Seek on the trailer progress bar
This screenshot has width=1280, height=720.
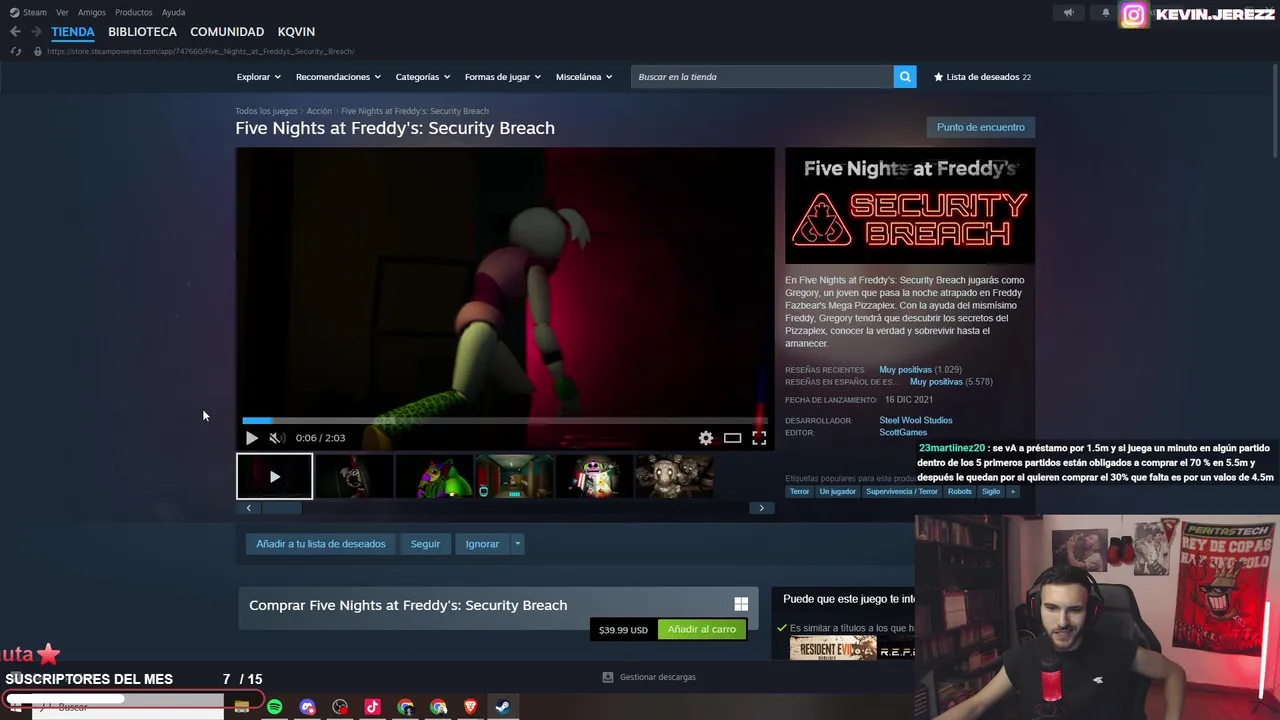(505, 421)
